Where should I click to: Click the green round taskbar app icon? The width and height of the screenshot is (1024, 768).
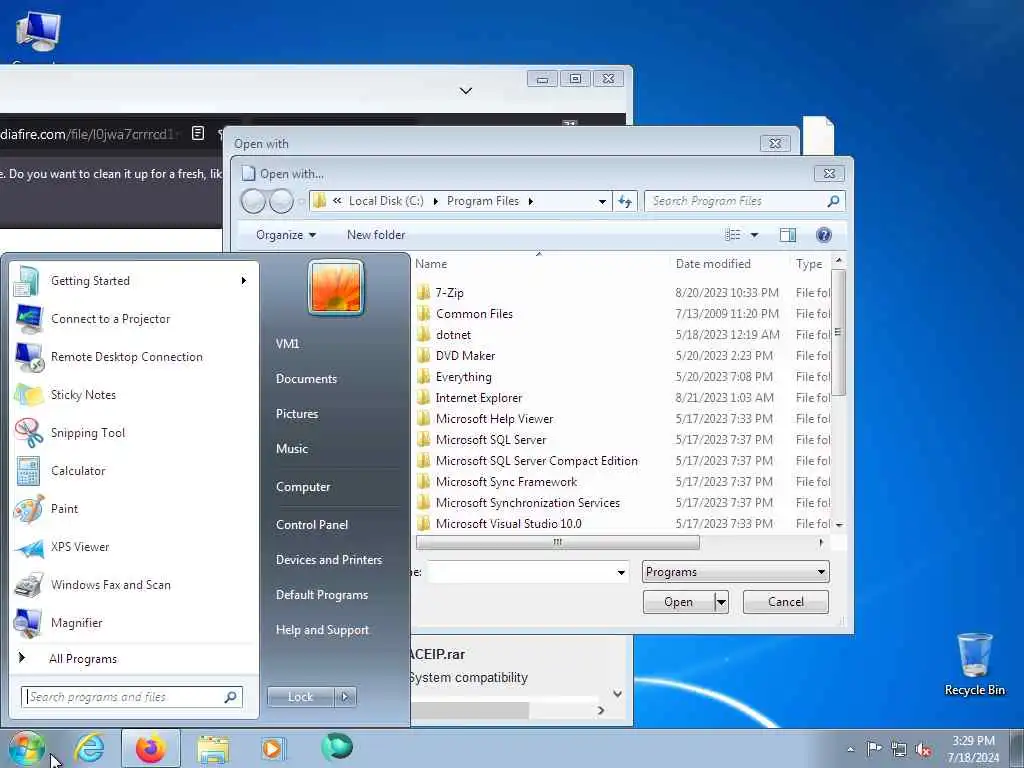tap(337, 747)
